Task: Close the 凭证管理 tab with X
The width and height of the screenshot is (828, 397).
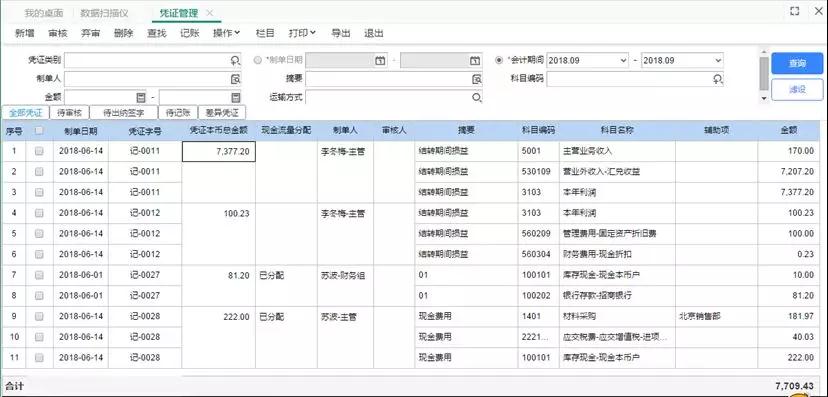Action: point(210,13)
